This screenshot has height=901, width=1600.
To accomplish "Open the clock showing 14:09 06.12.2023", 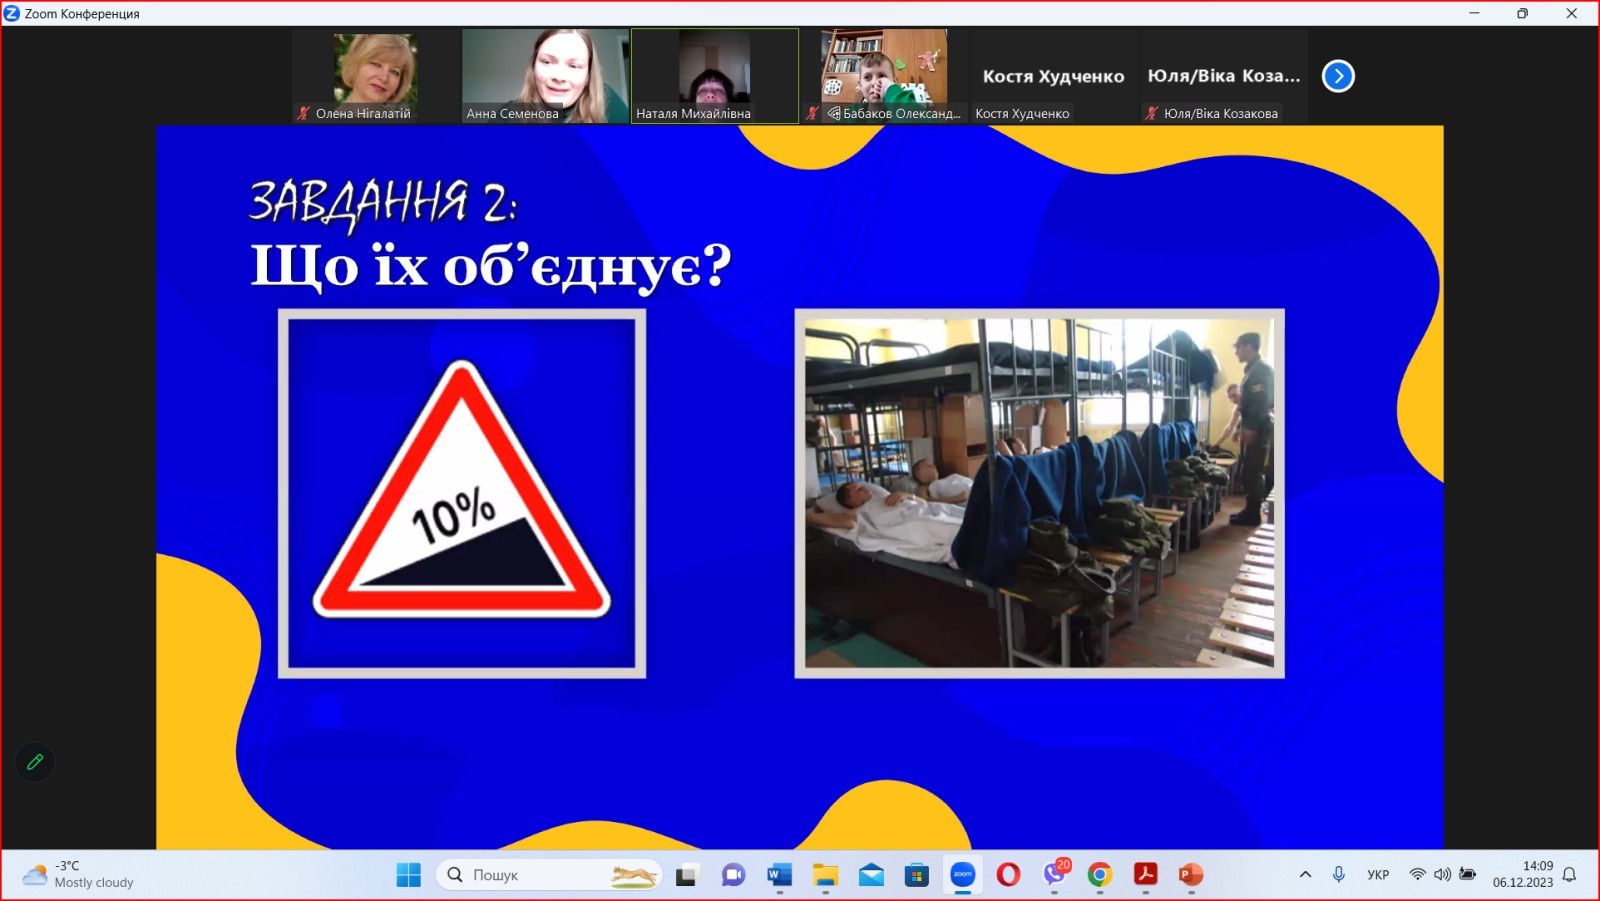I will pyautogui.click(x=1523, y=874).
